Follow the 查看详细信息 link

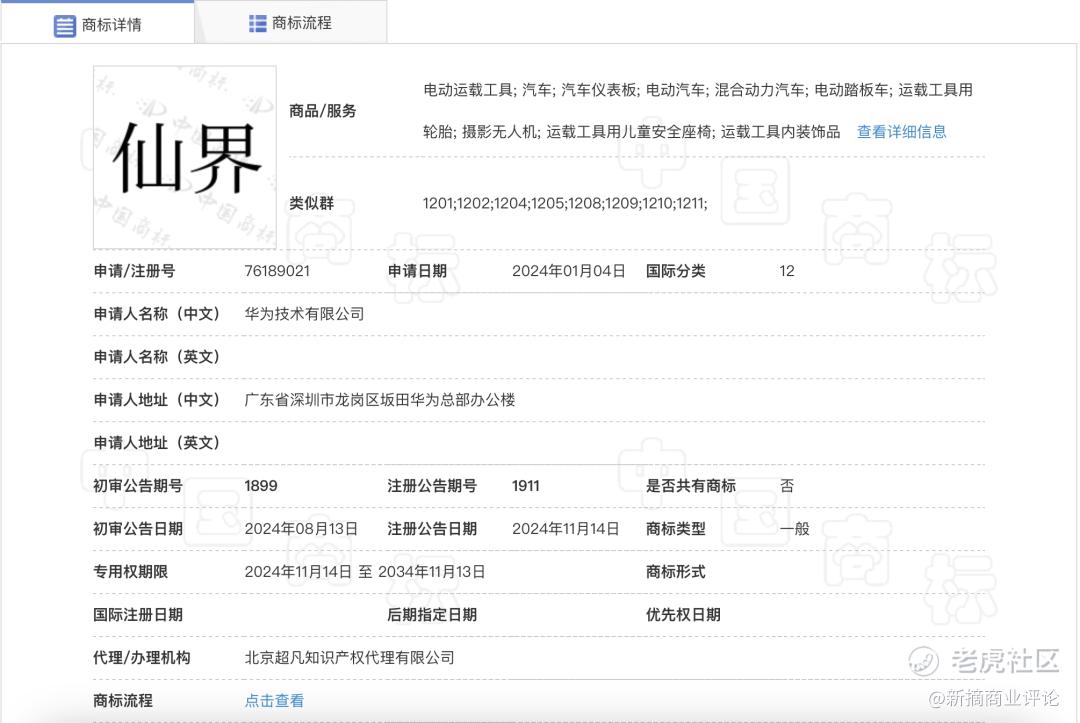point(902,132)
